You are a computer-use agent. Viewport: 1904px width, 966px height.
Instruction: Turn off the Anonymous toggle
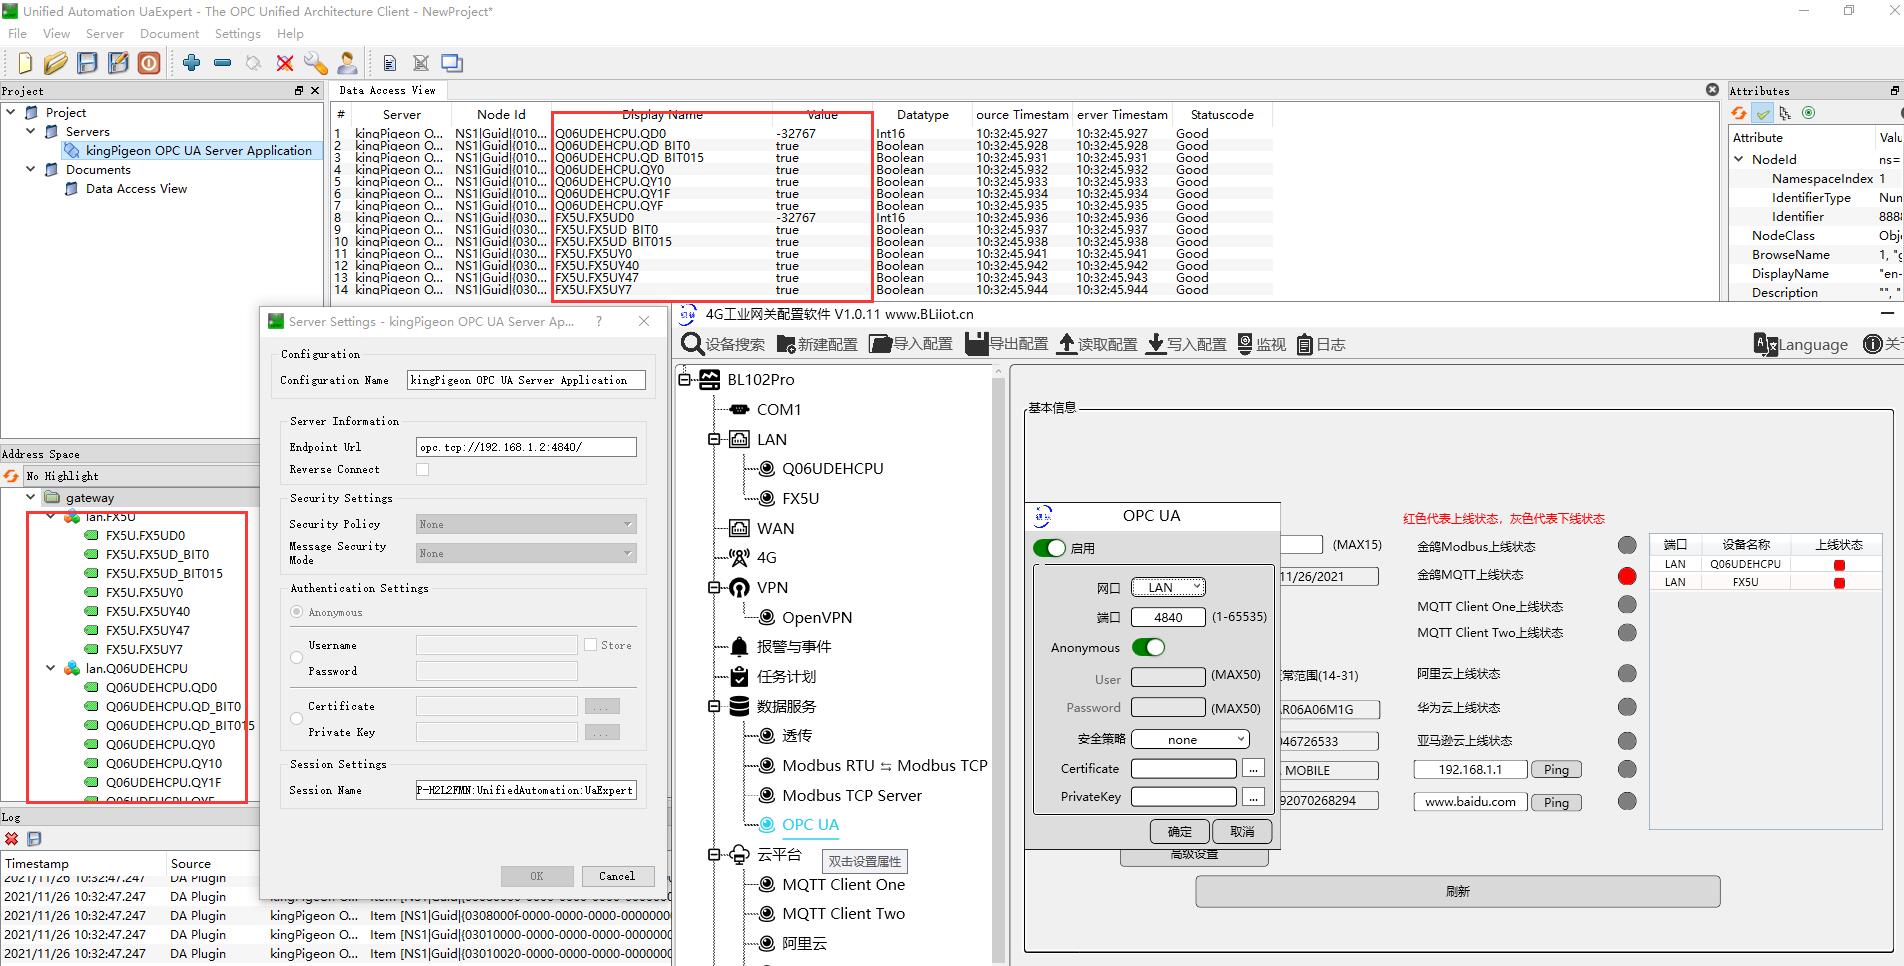tap(1150, 647)
